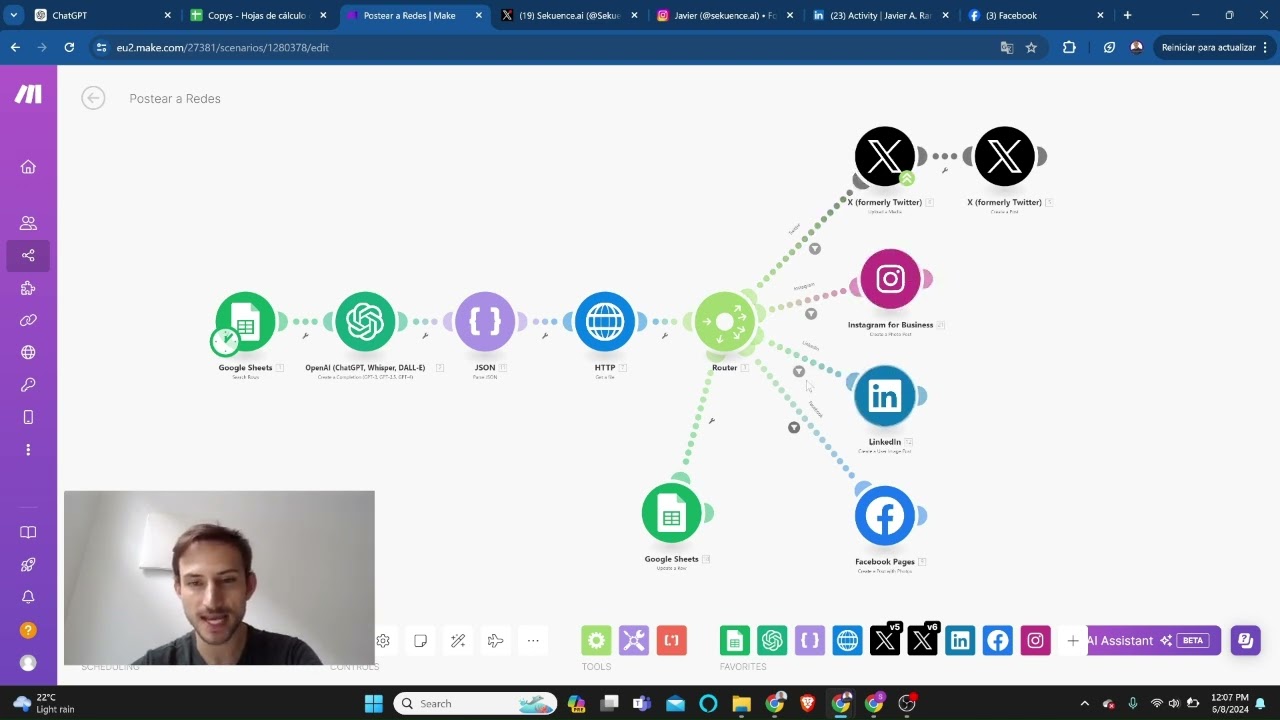Add Instagram from favorites bar

click(1036, 641)
